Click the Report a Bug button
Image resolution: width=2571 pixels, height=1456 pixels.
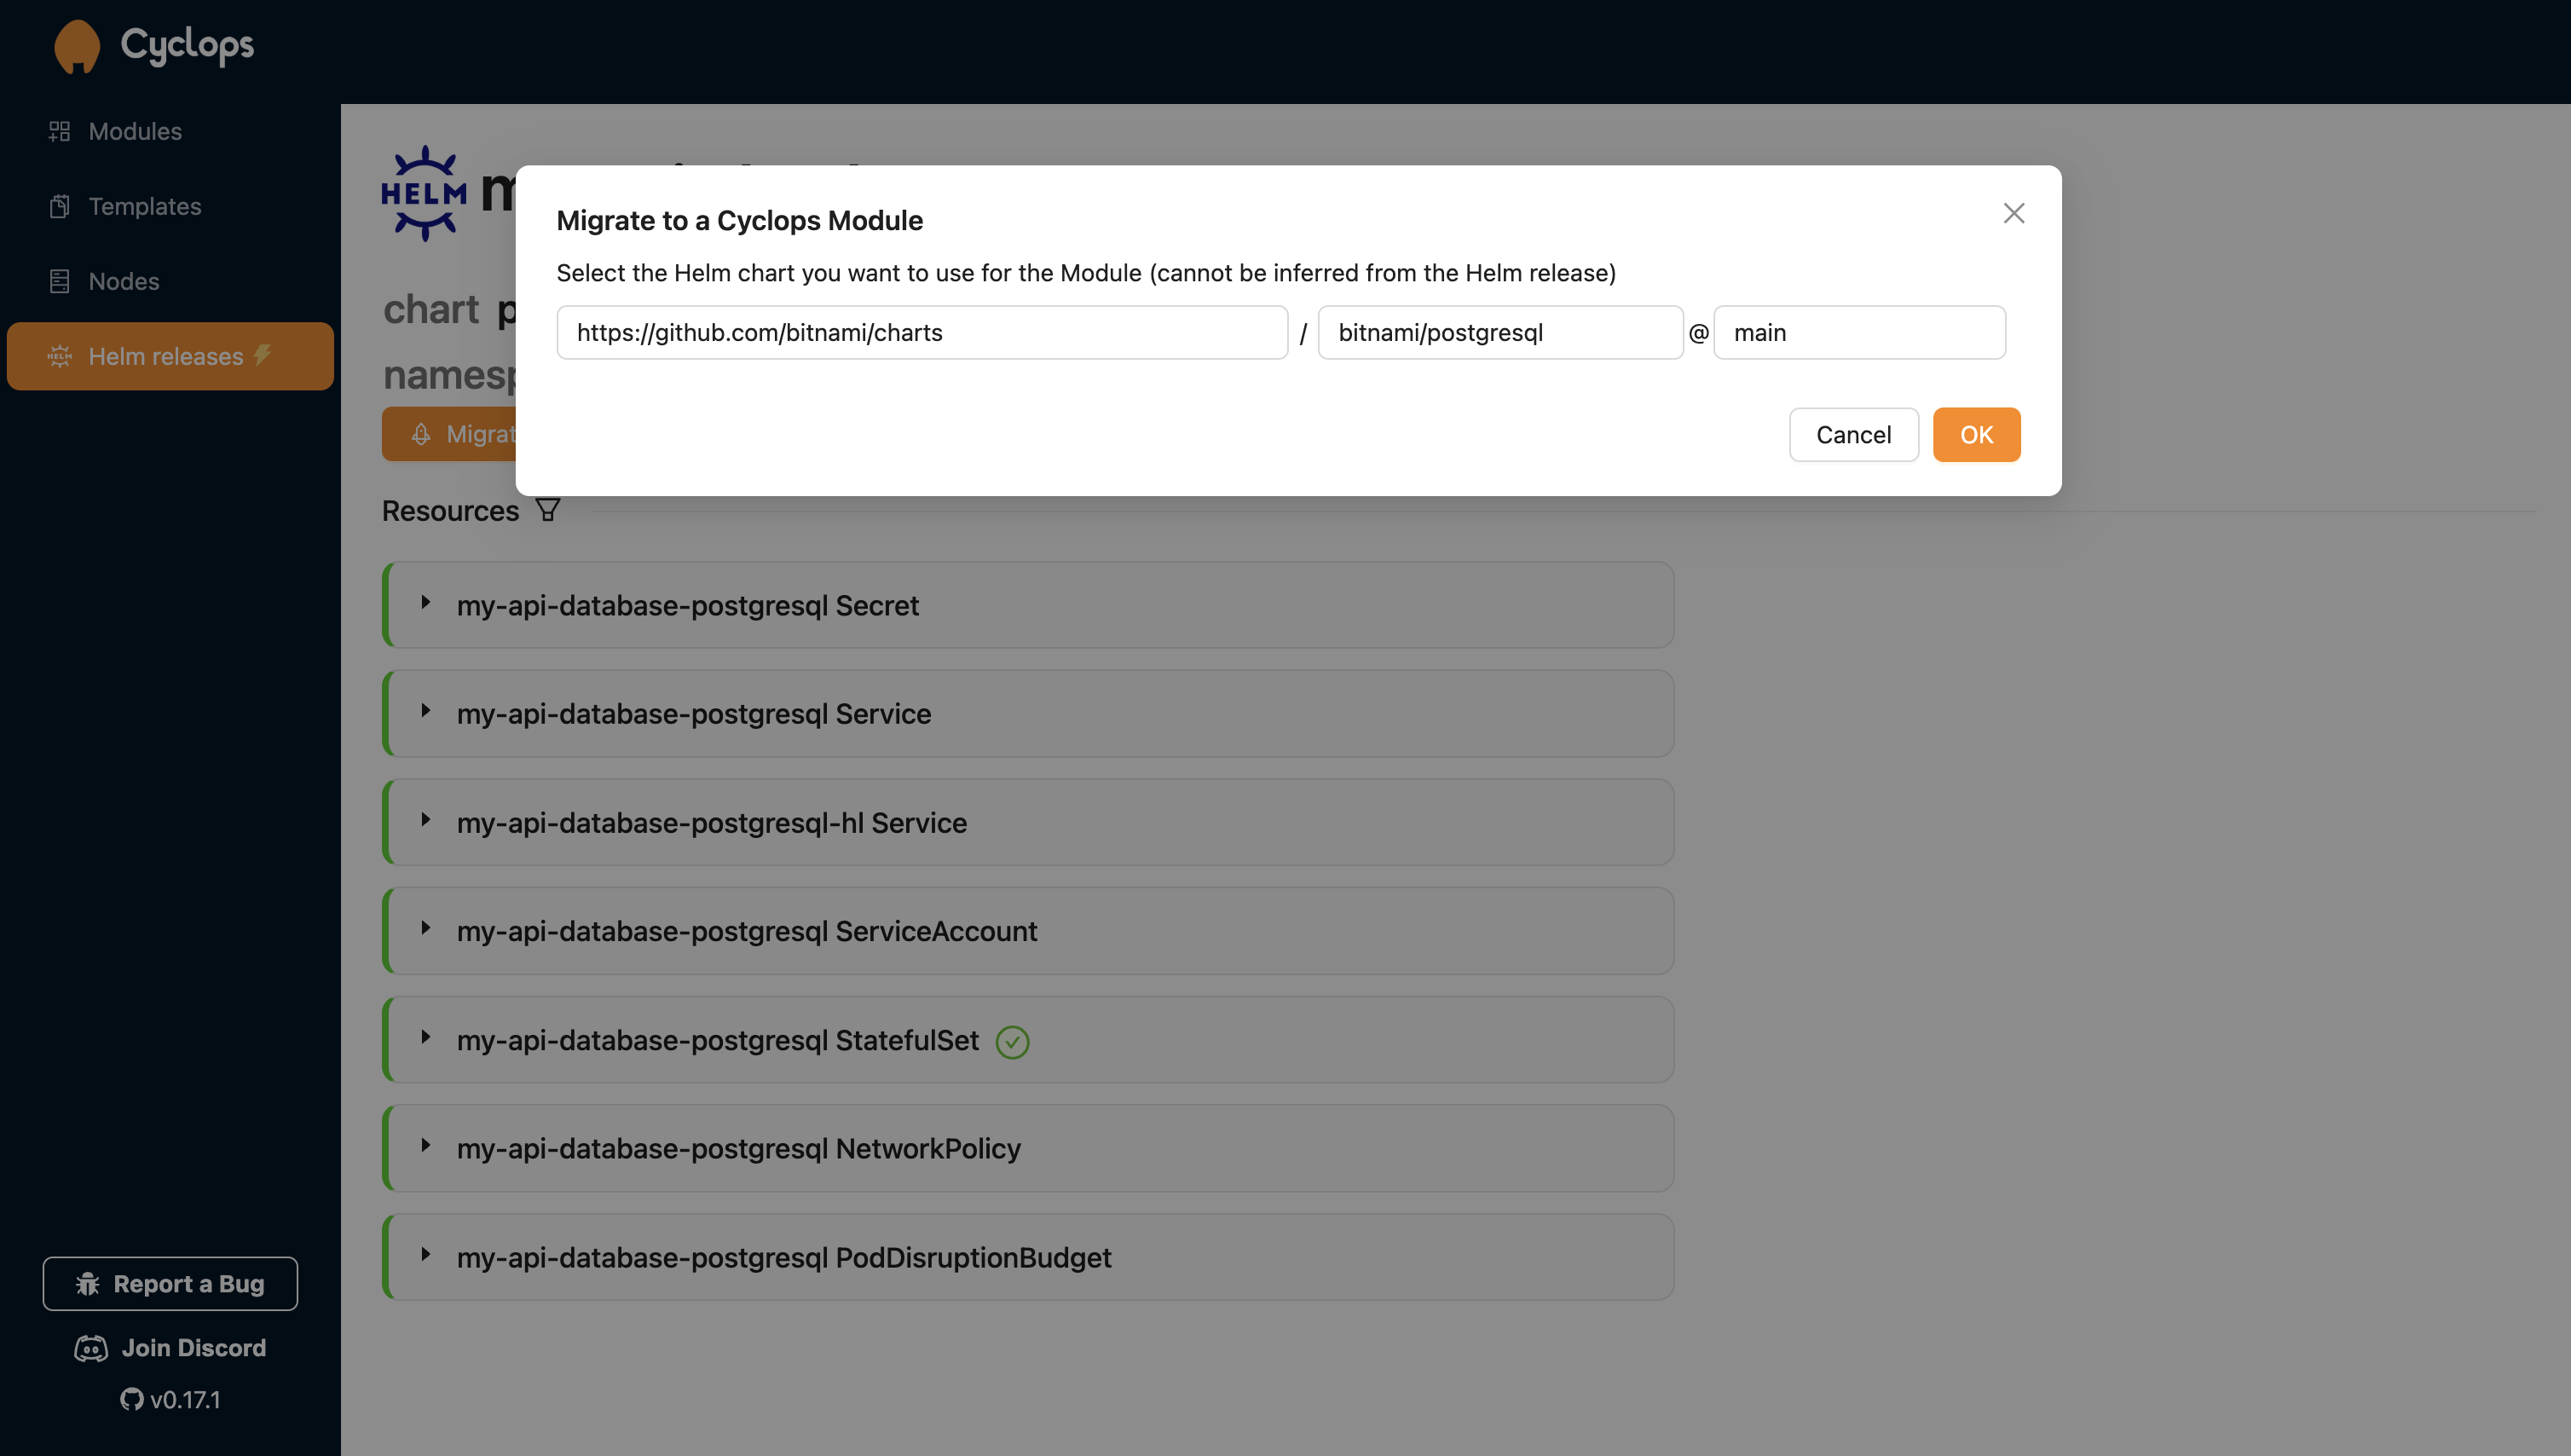tap(170, 1284)
